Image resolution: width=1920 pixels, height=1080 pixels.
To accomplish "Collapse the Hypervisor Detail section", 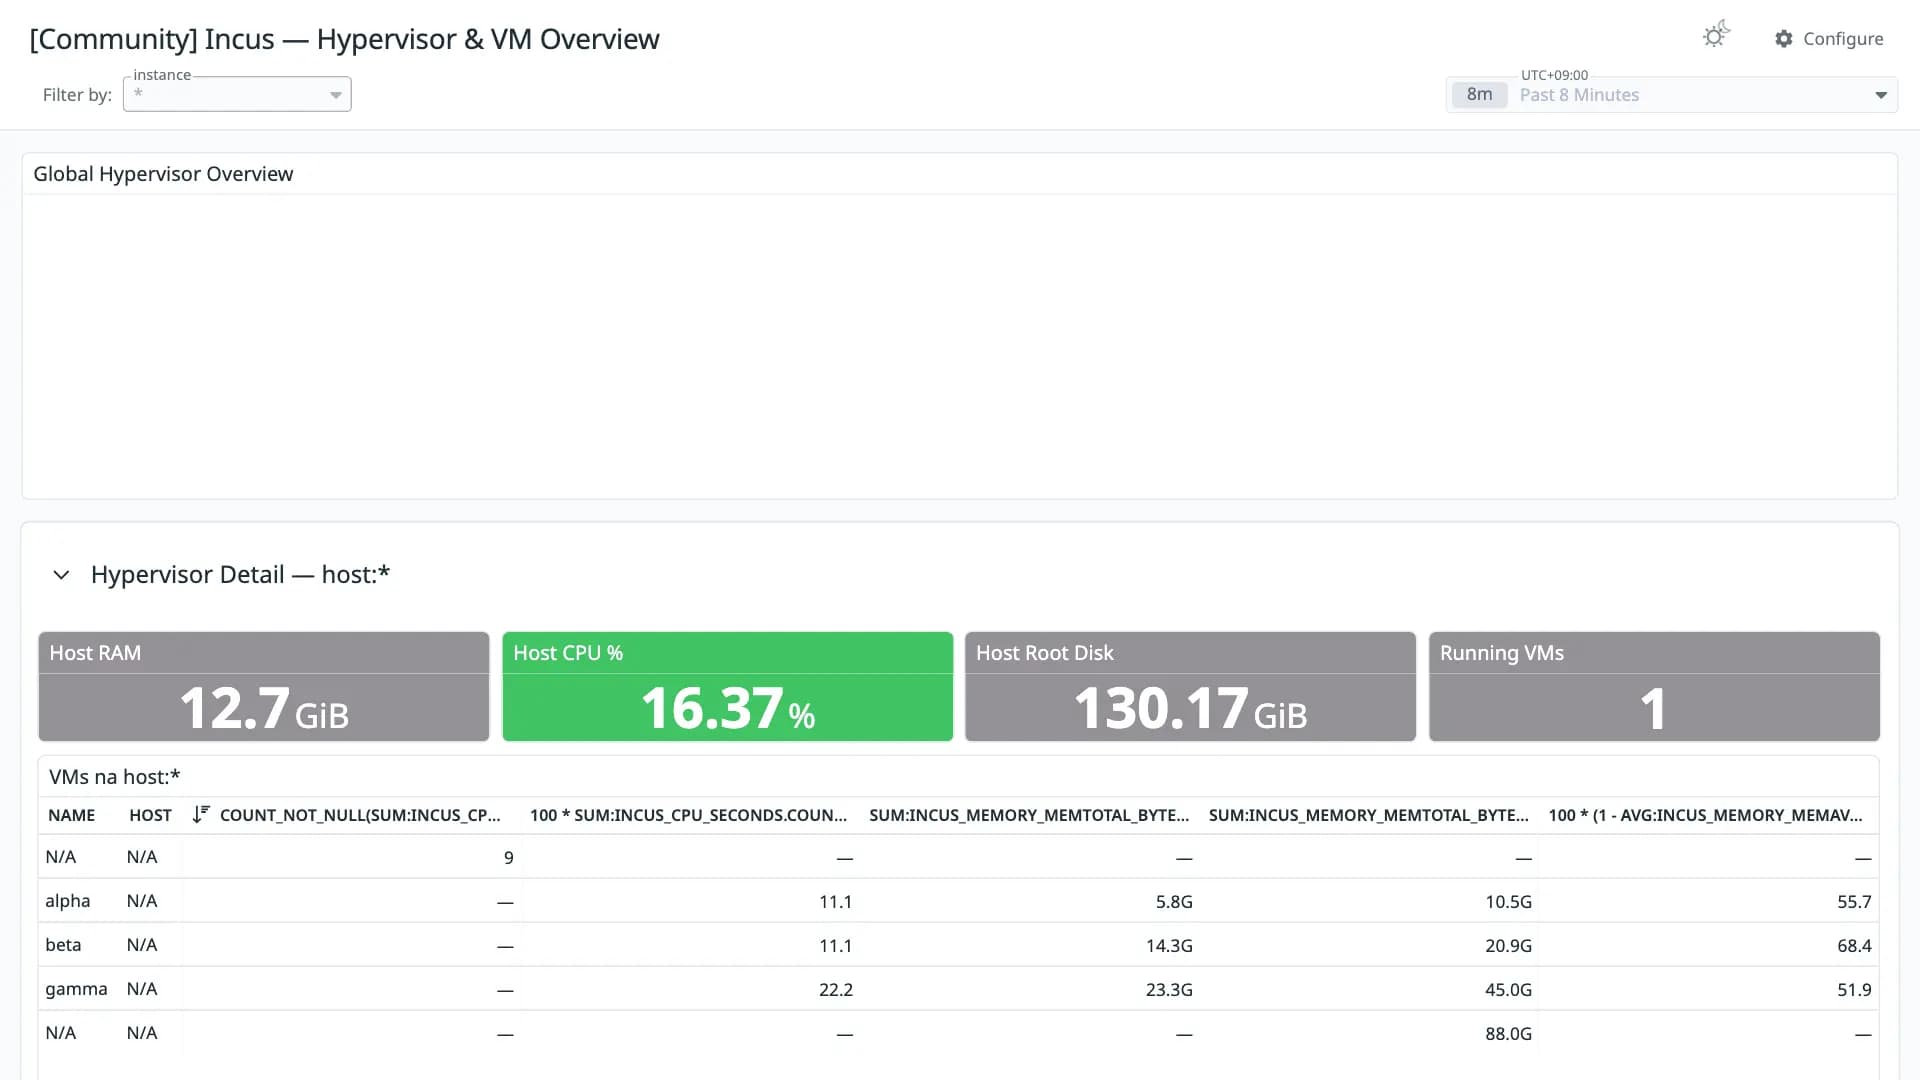I will coord(61,575).
